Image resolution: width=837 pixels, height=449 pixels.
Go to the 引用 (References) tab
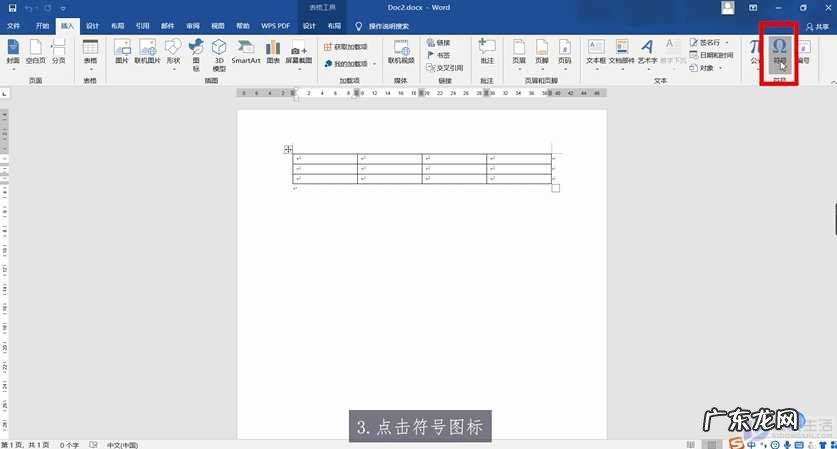tap(143, 26)
